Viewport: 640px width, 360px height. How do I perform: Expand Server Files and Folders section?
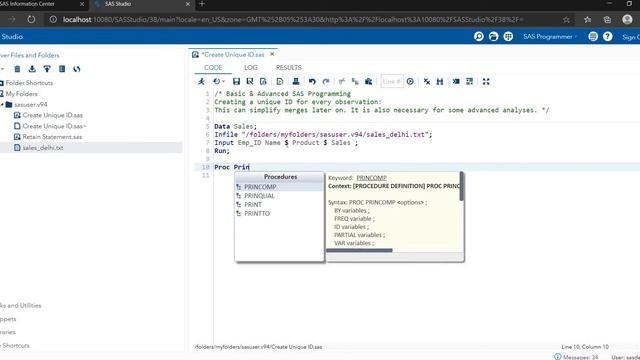[29, 55]
